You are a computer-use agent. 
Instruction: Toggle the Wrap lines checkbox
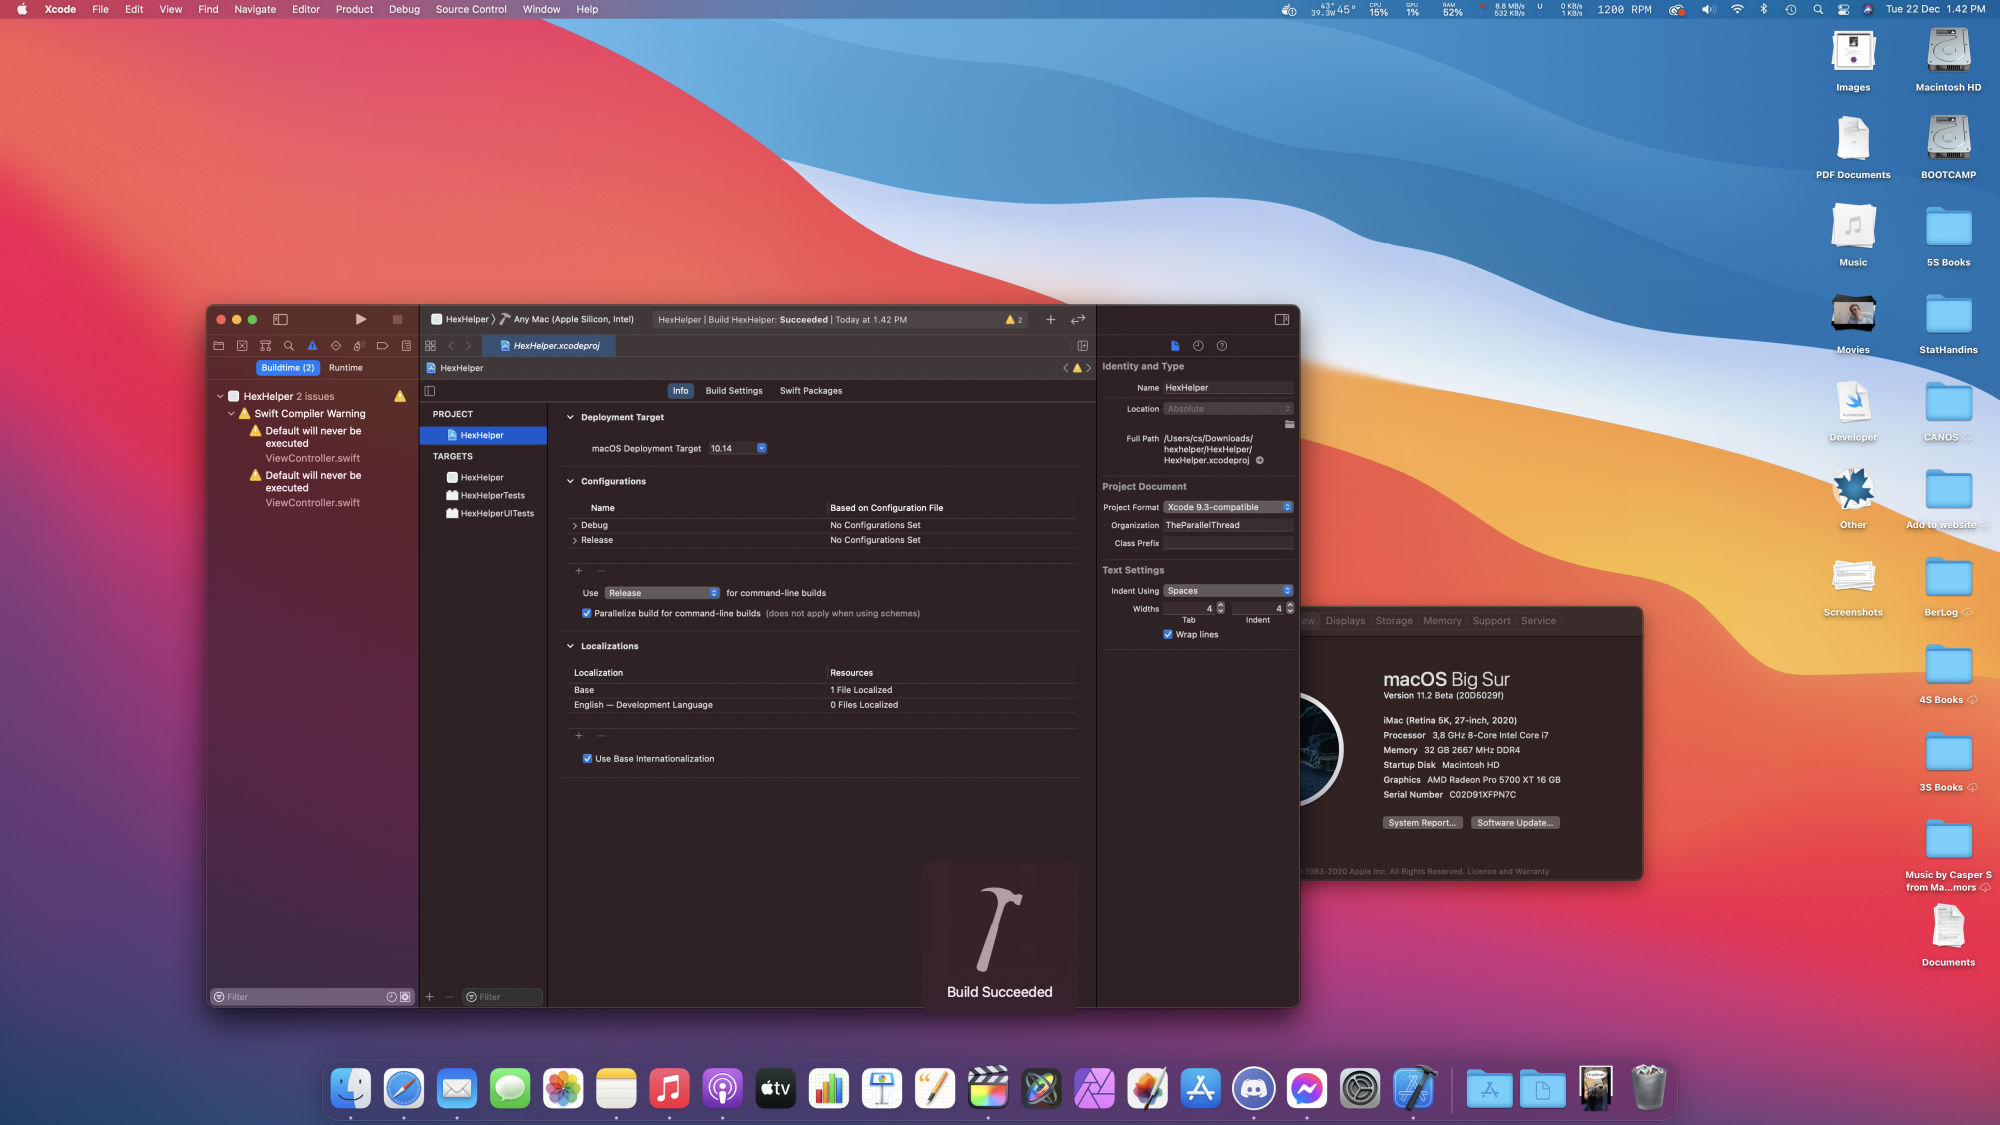(1168, 635)
